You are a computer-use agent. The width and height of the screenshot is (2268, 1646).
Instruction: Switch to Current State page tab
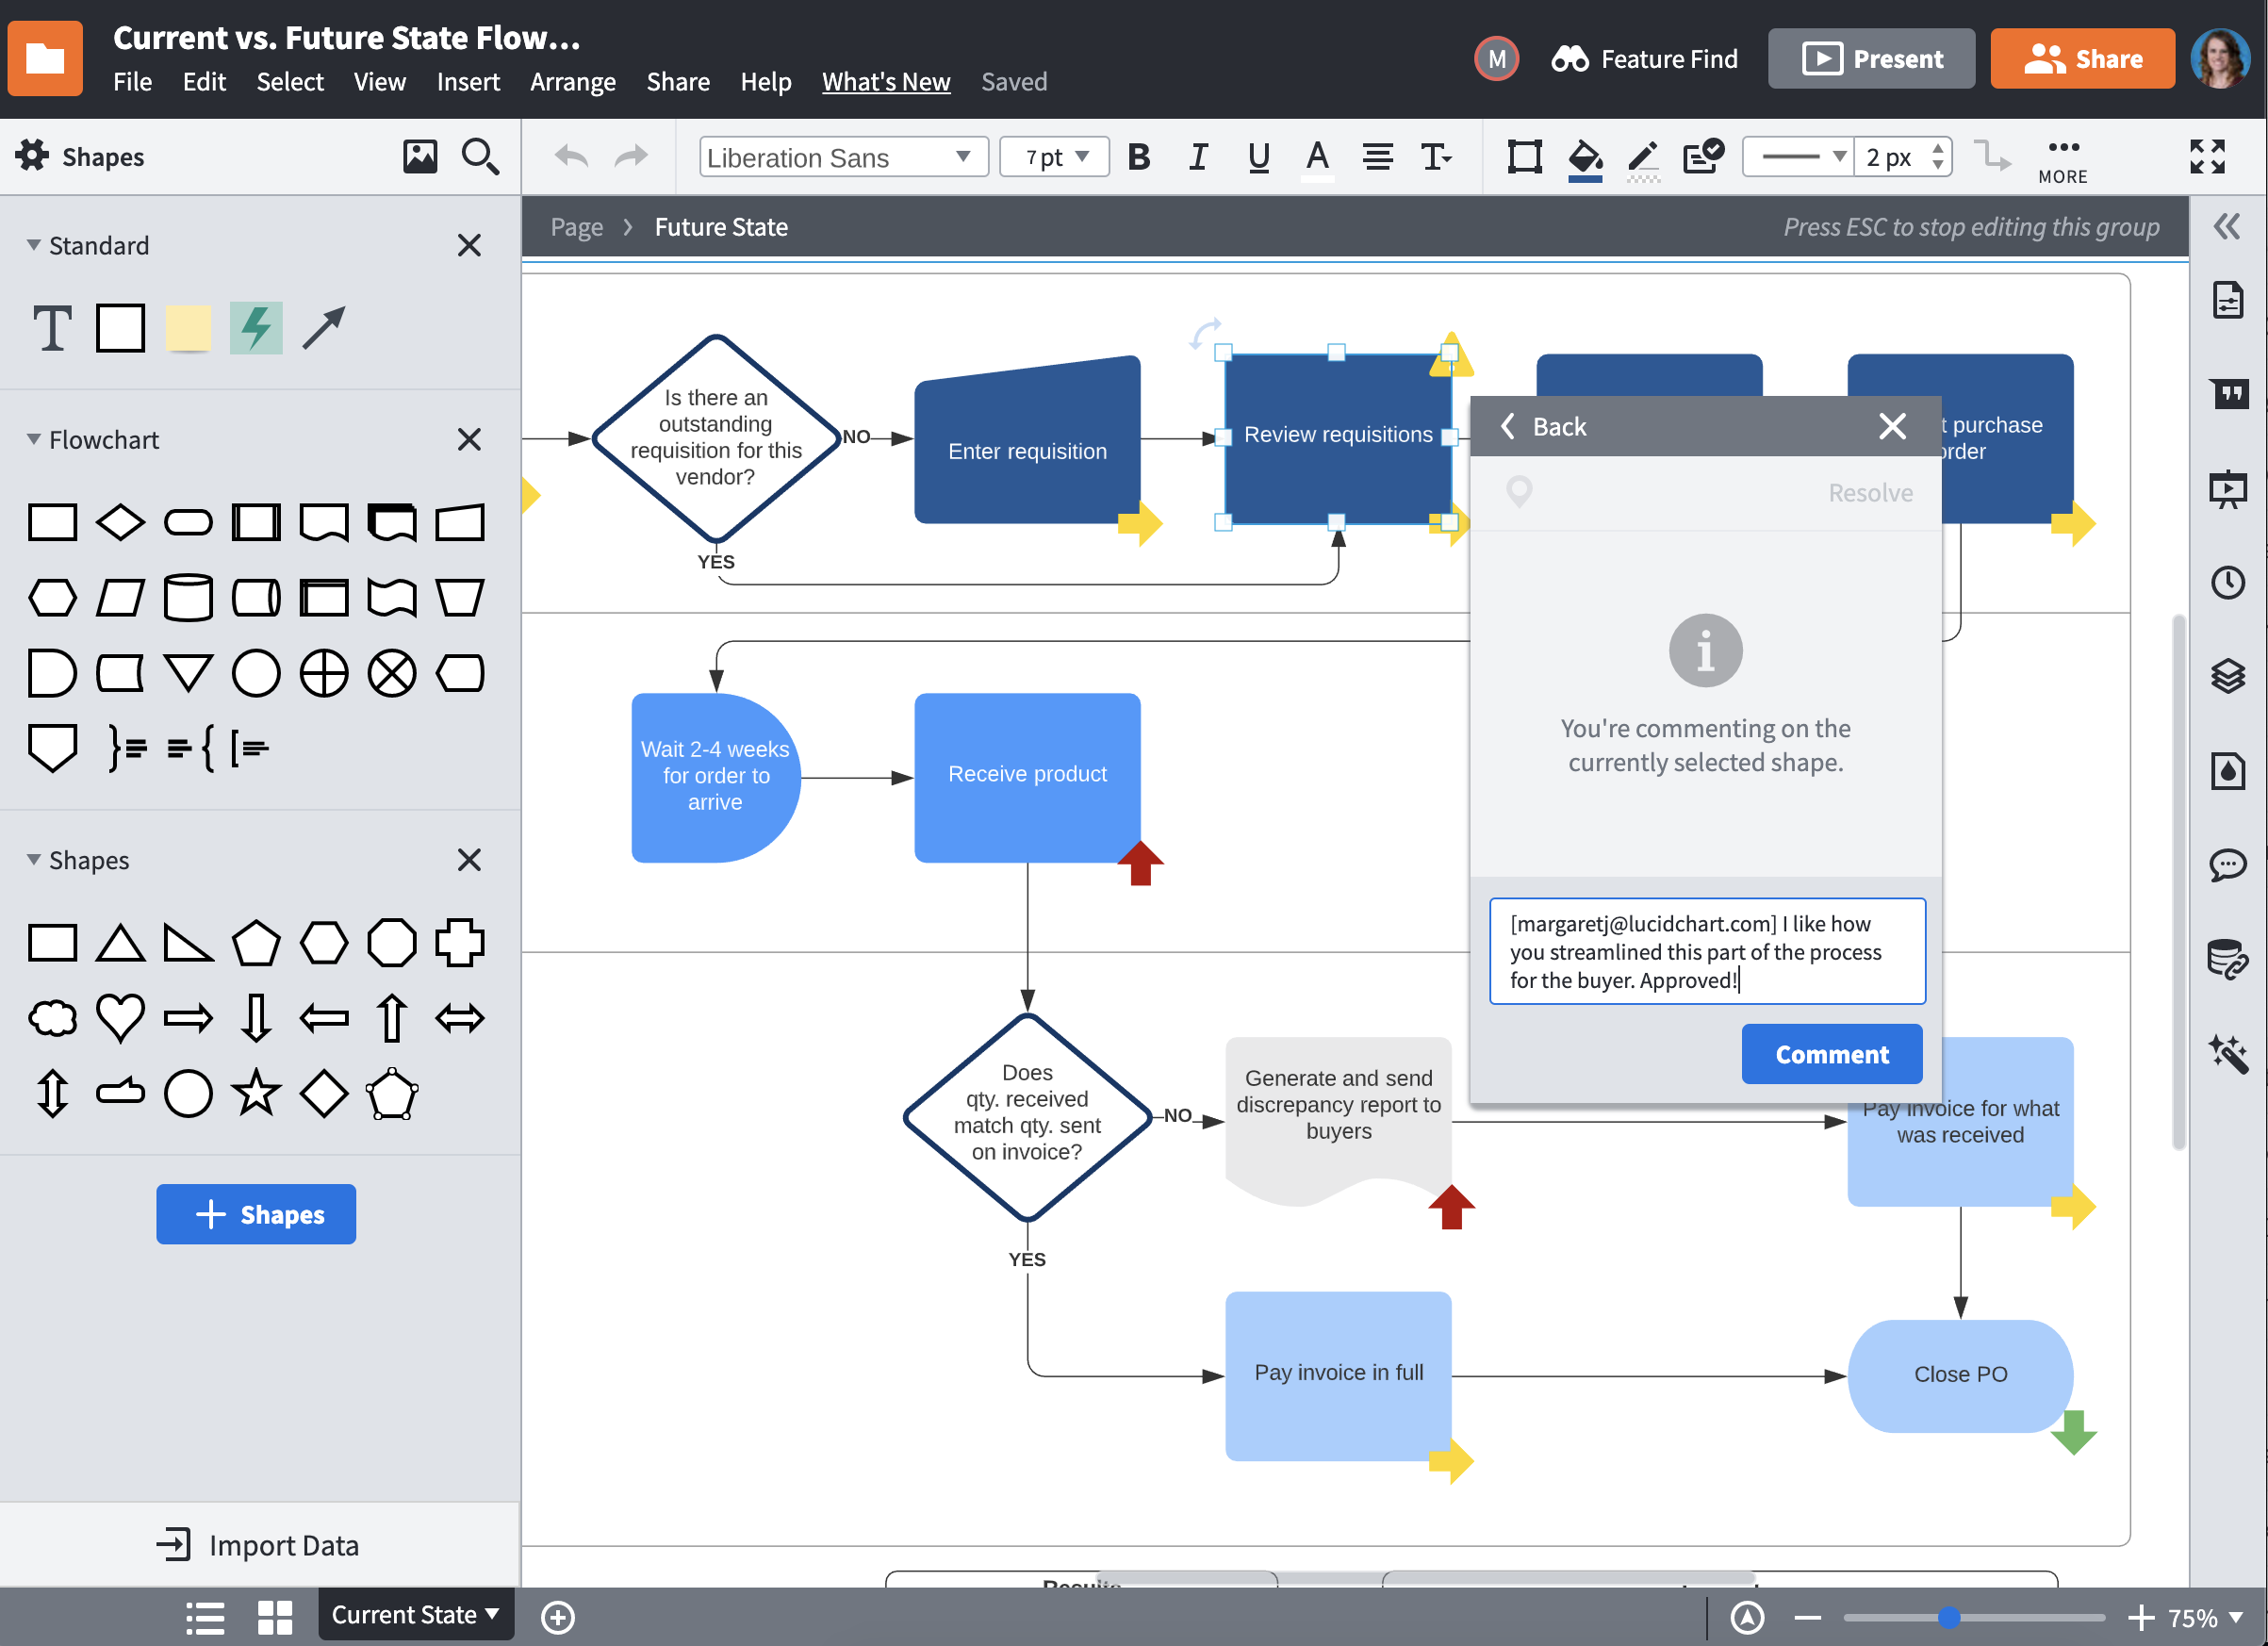(412, 1613)
